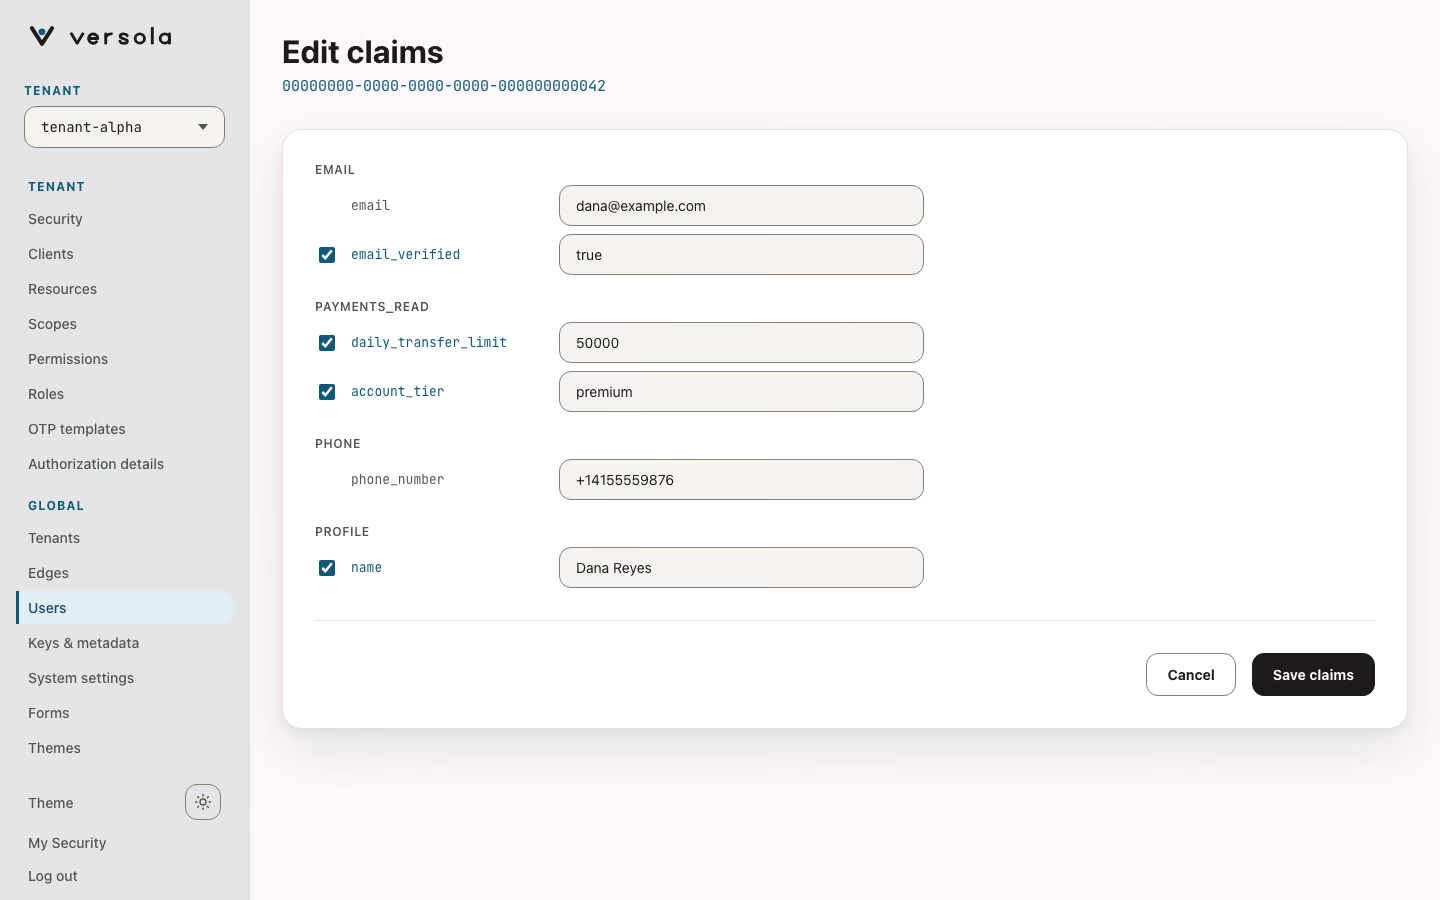Click the email_verified value field
This screenshot has width=1440, height=900.
tap(741, 255)
